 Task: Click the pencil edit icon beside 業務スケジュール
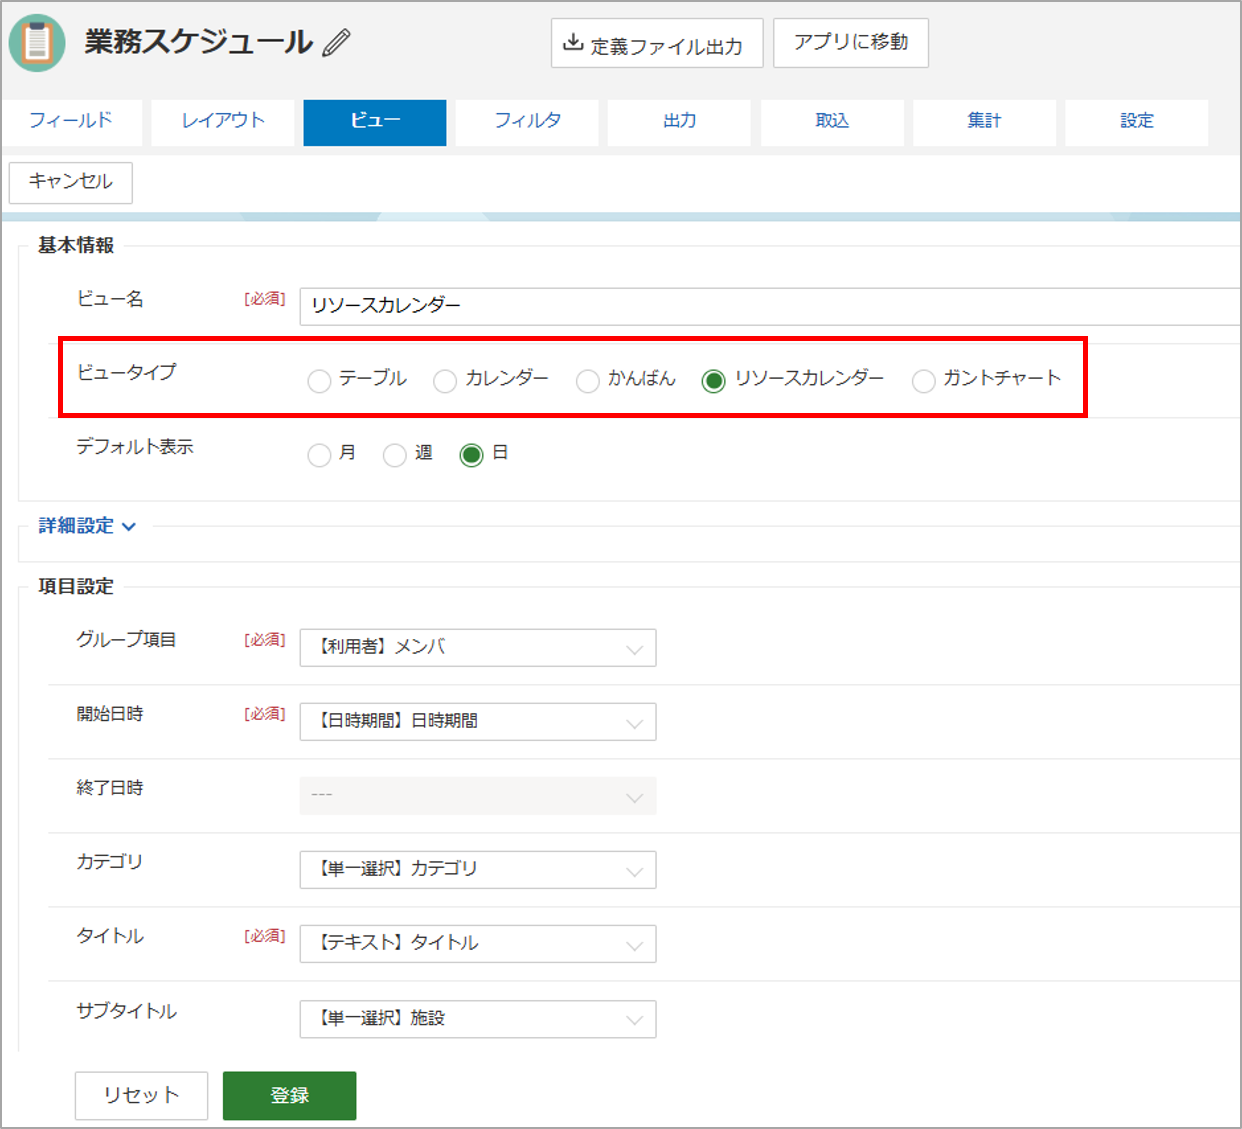(337, 43)
